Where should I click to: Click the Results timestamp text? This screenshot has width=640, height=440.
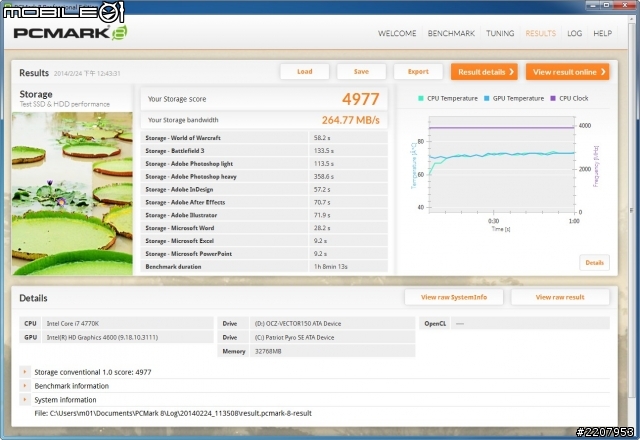(x=87, y=73)
